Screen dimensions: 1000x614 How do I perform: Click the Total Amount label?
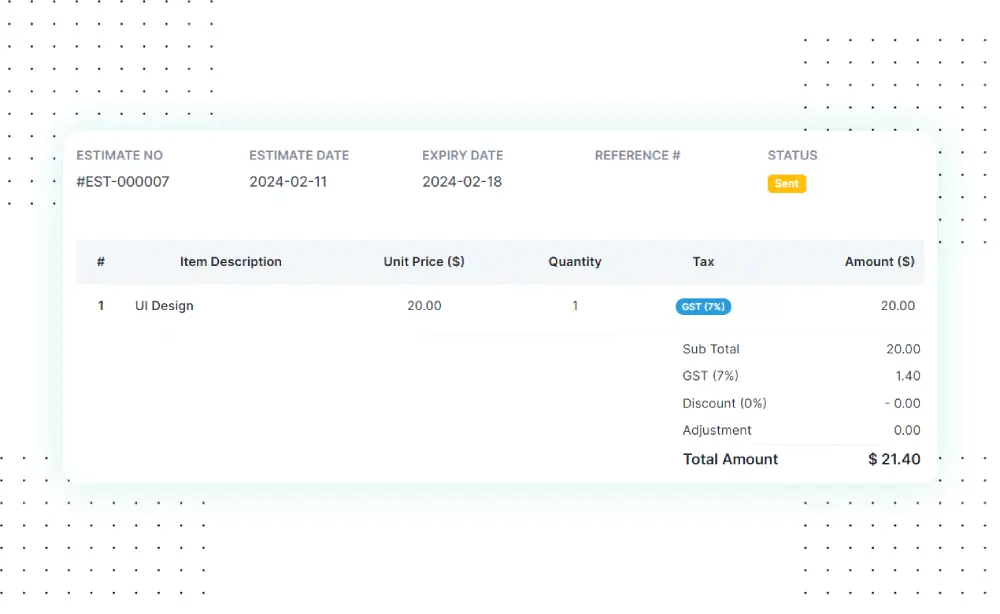coord(730,459)
